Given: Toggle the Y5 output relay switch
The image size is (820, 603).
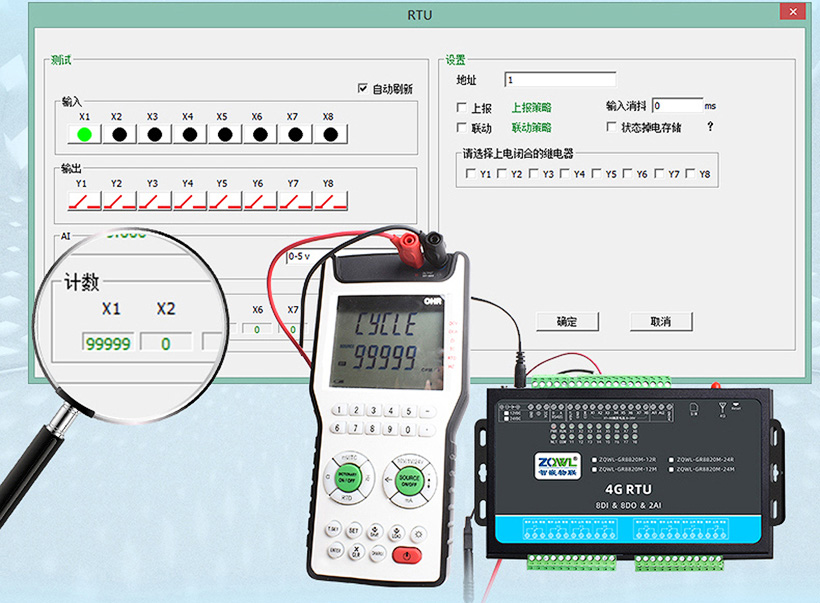Looking at the screenshot, I should pos(223,200).
